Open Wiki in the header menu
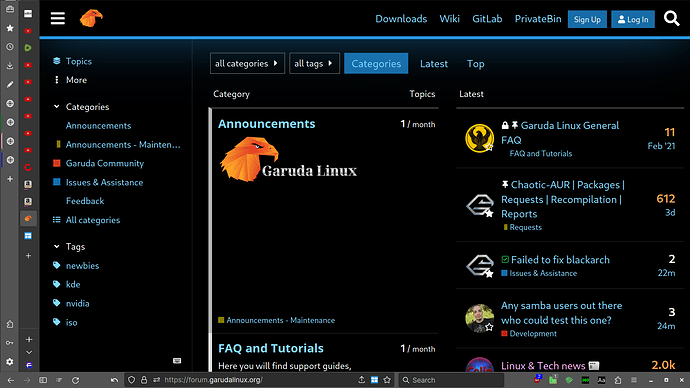 449,19
